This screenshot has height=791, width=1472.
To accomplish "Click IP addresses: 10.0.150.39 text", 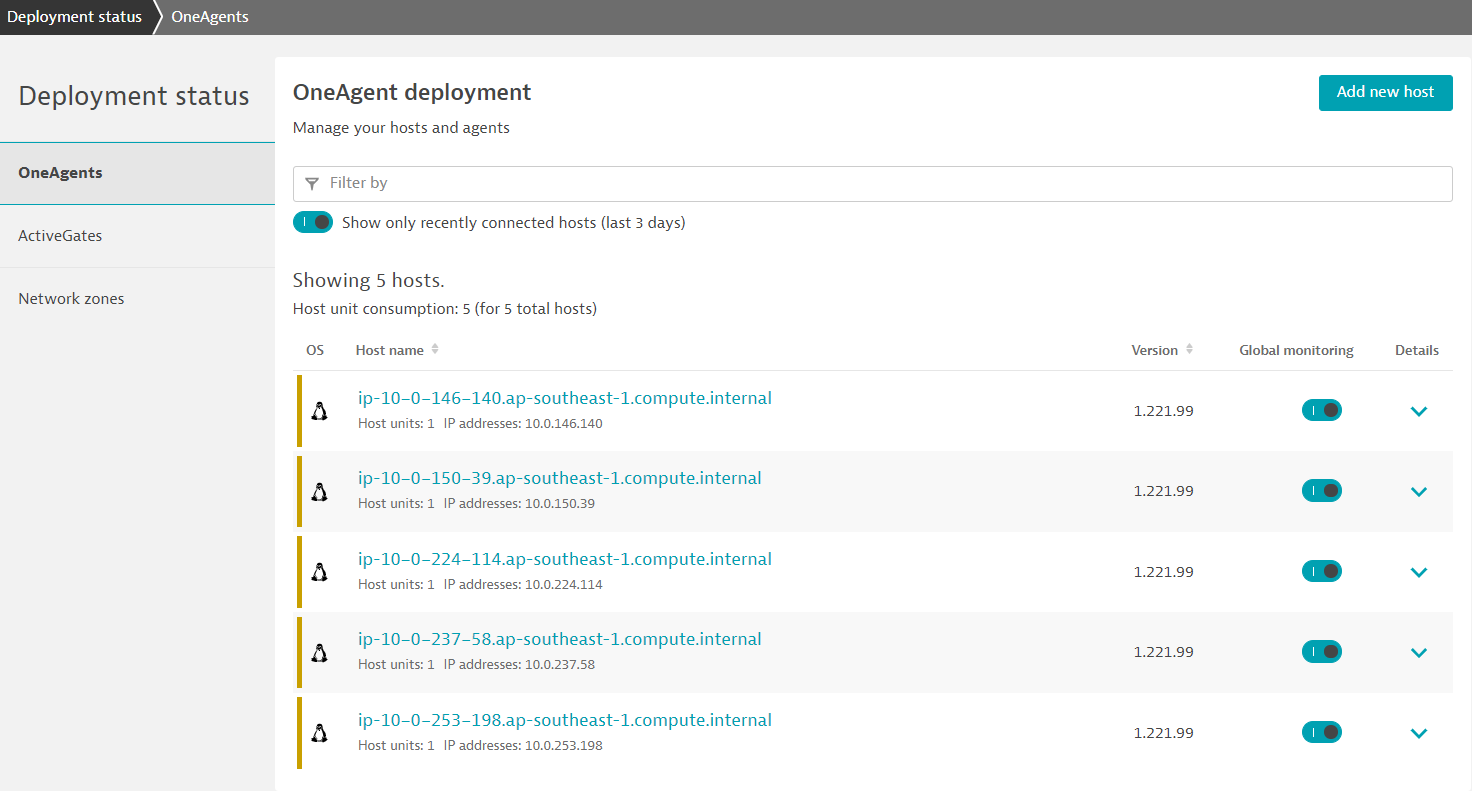I will click(519, 504).
